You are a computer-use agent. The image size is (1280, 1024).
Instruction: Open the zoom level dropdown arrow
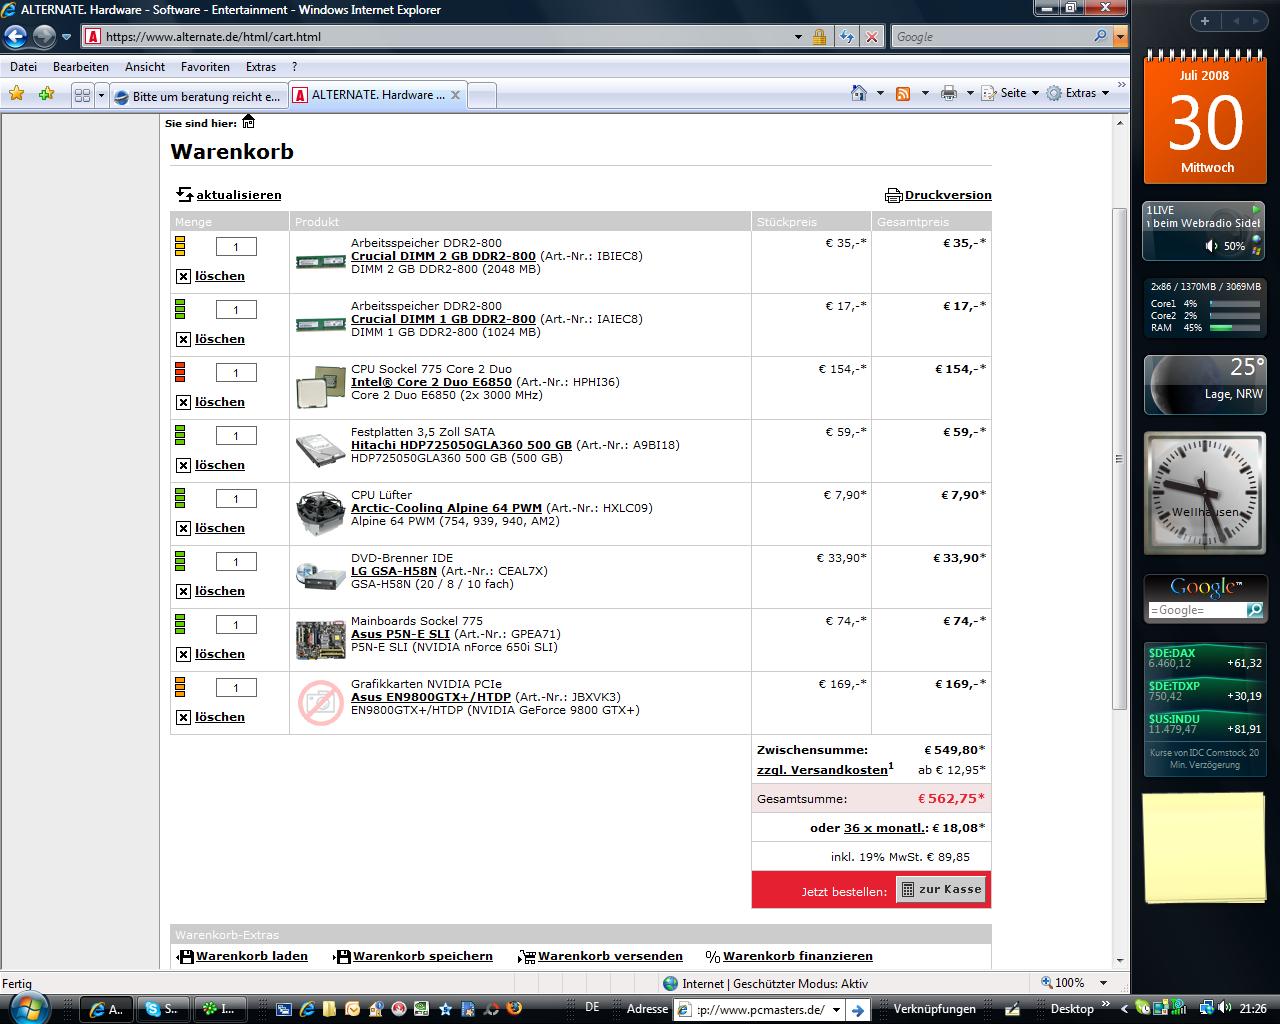click(1103, 983)
